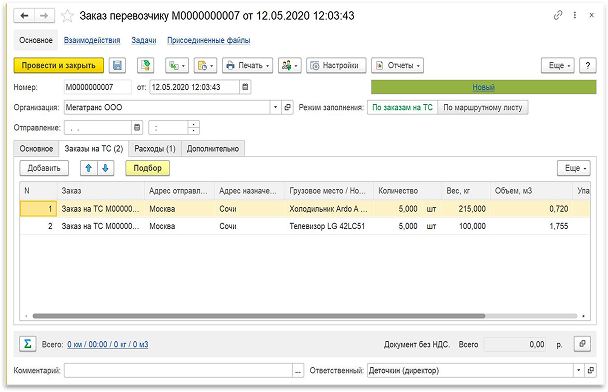Click the Вес, кг column header

466,191
